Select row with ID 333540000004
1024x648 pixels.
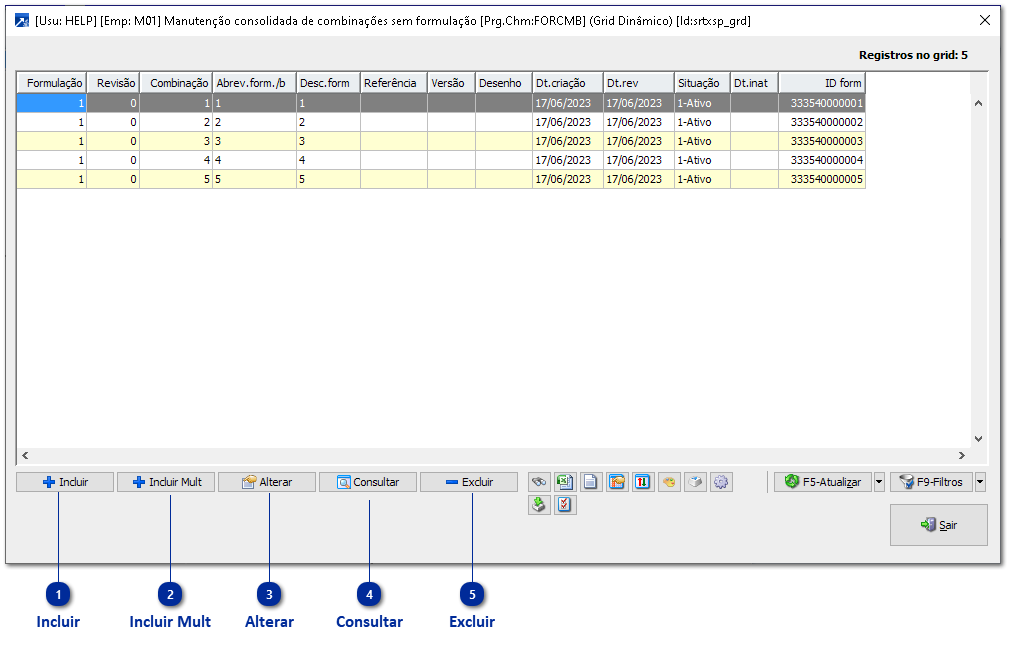click(441, 160)
